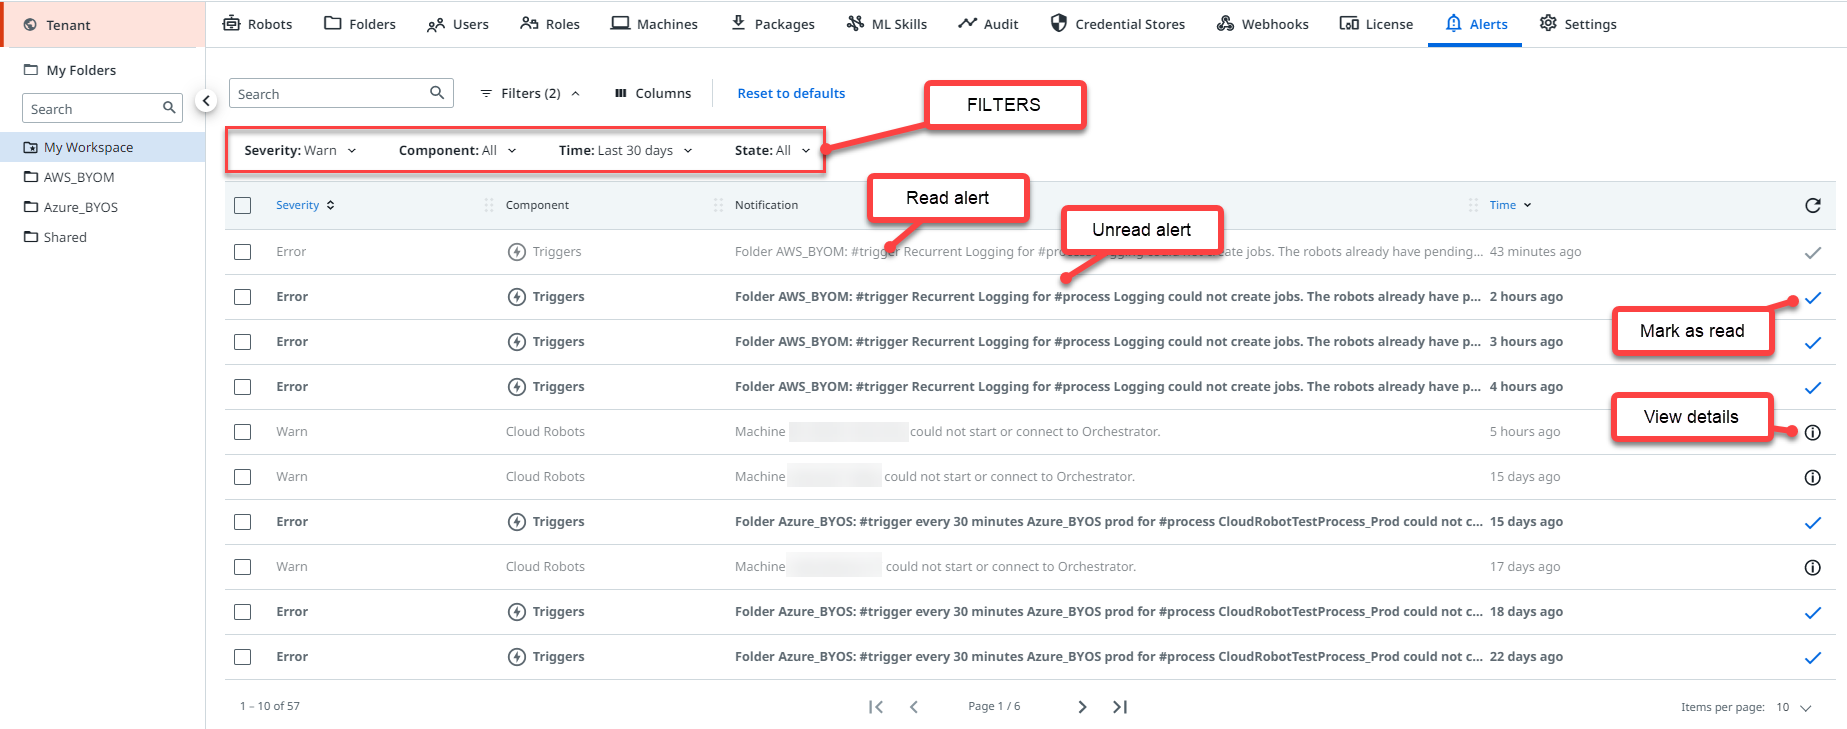Check the 22 days ago alert row
Viewport: 1847px width, 729px height.
(x=242, y=657)
